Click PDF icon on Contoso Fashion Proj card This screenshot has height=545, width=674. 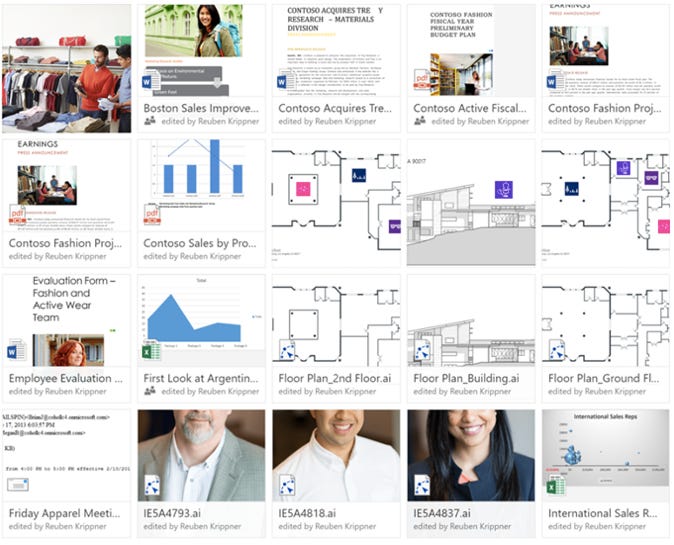point(17,215)
